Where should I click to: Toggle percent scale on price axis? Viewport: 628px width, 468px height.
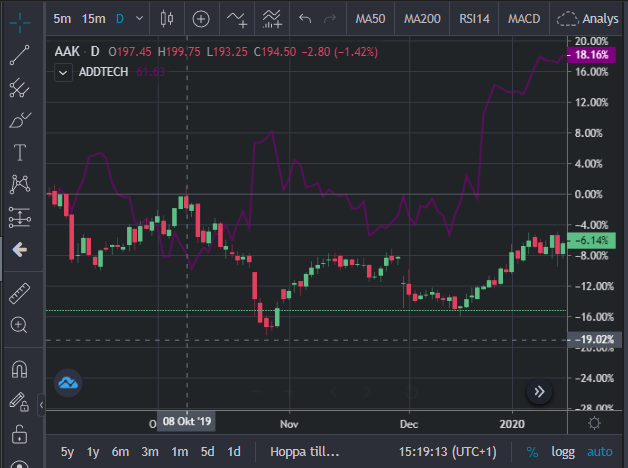[x=532, y=452]
